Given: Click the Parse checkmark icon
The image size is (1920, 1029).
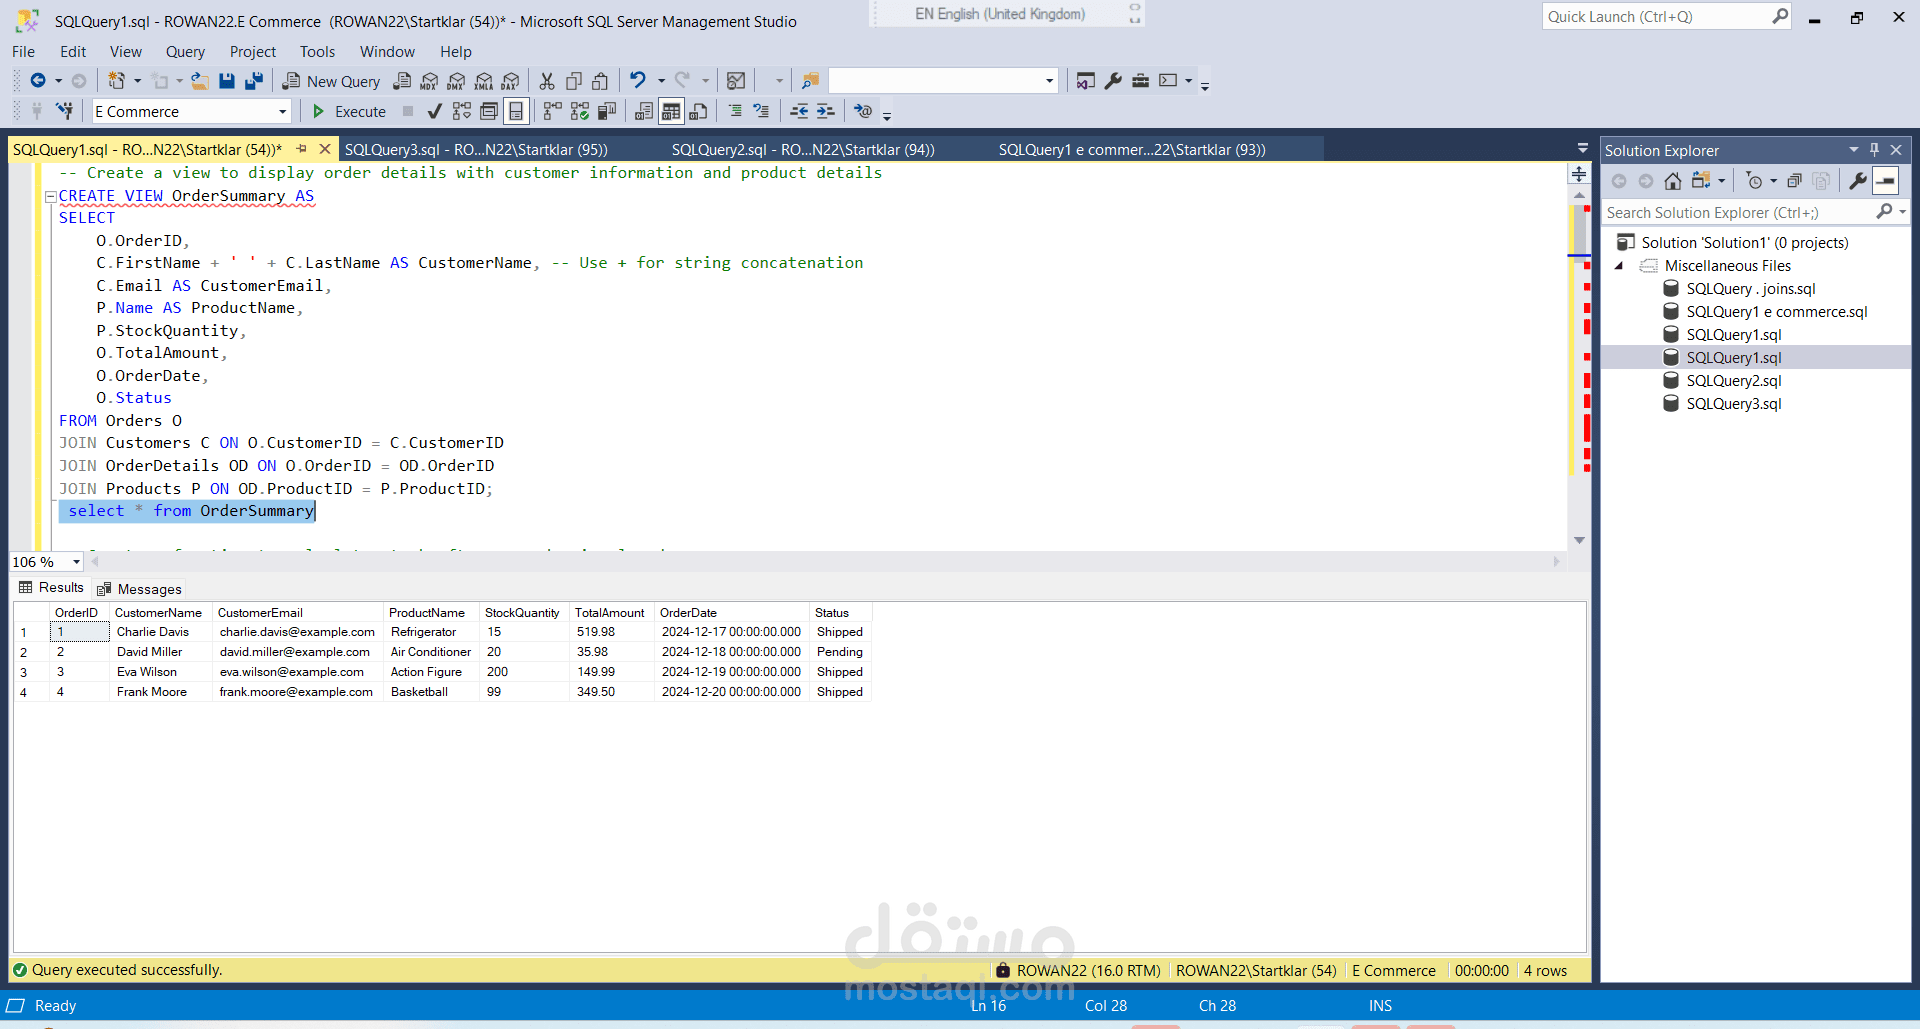Looking at the screenshot, I should coord(434,111).
